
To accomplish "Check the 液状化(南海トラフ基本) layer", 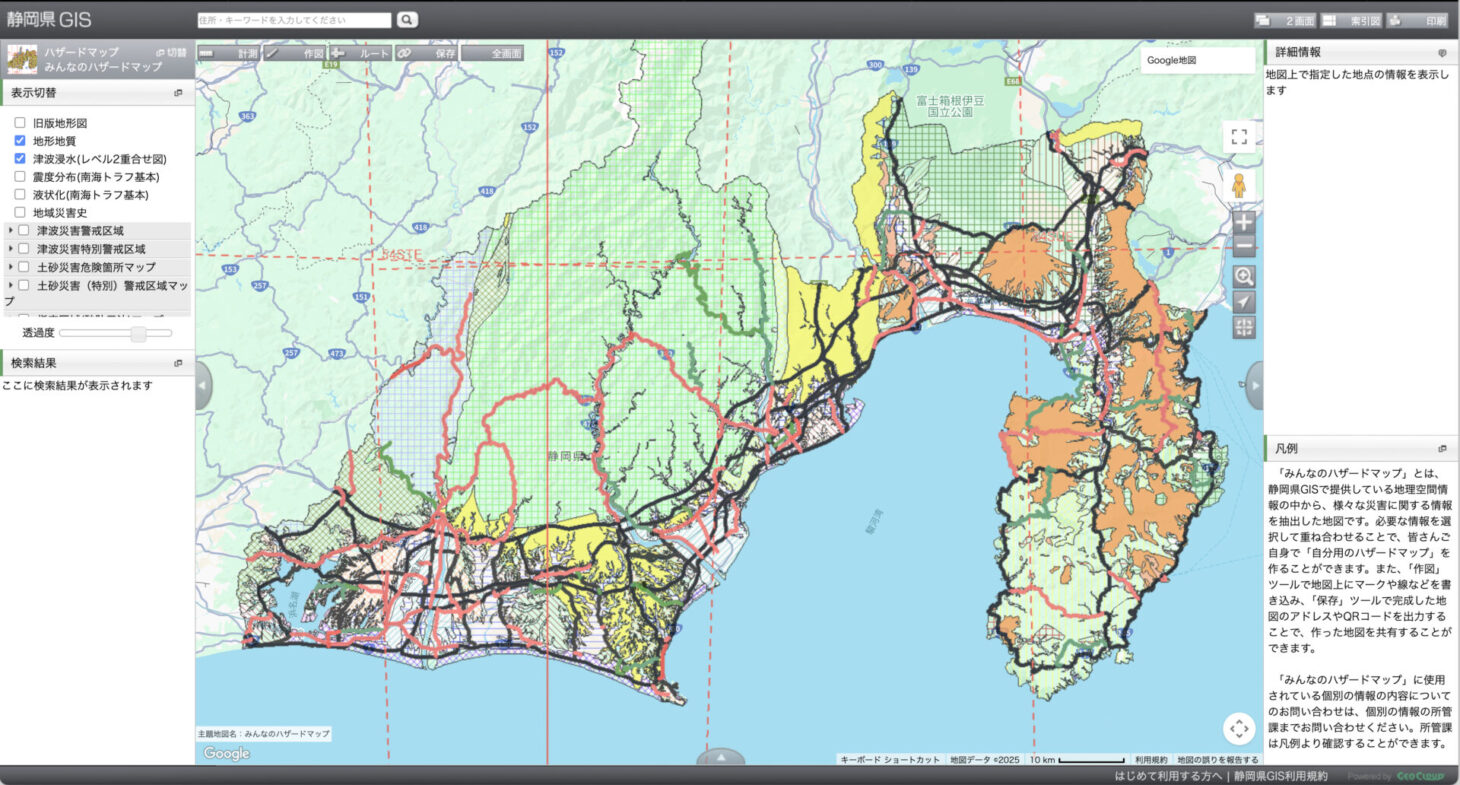I will 20,195.
